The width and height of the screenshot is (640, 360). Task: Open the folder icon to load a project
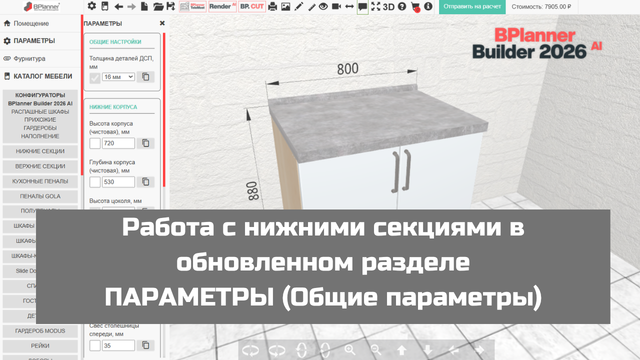pos(158,7)
